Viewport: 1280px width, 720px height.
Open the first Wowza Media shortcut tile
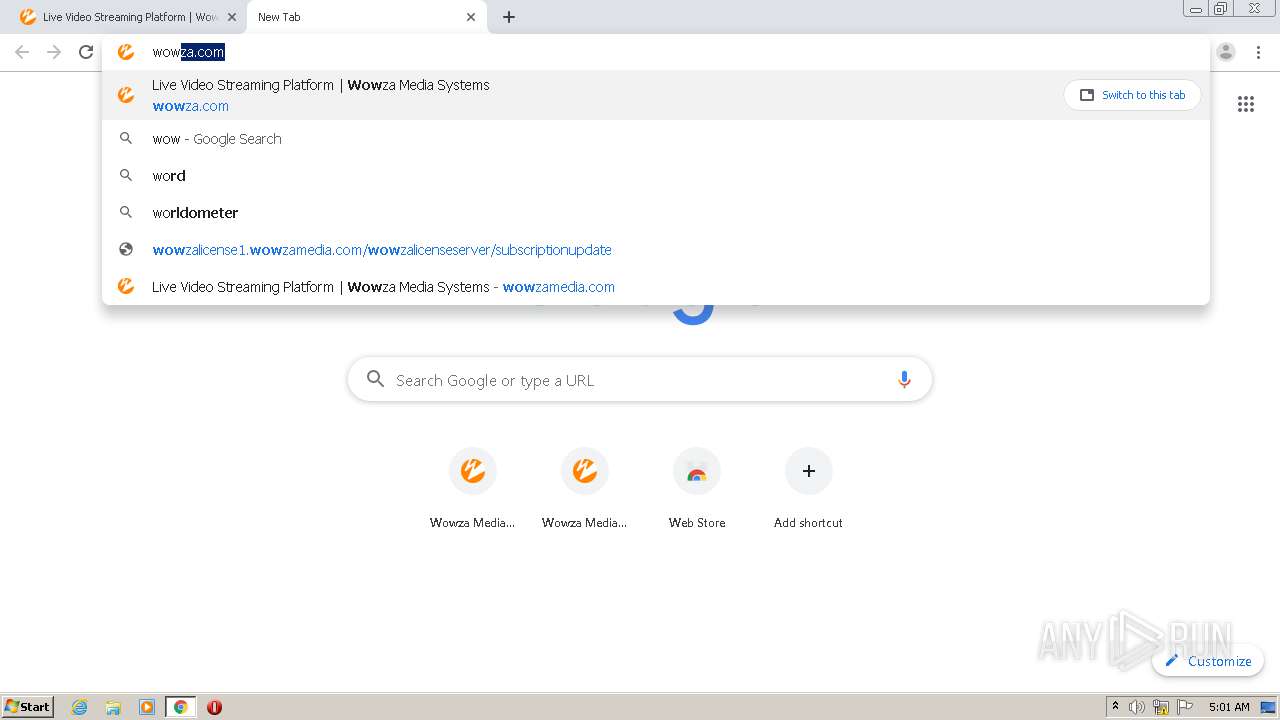click(473, 489)
